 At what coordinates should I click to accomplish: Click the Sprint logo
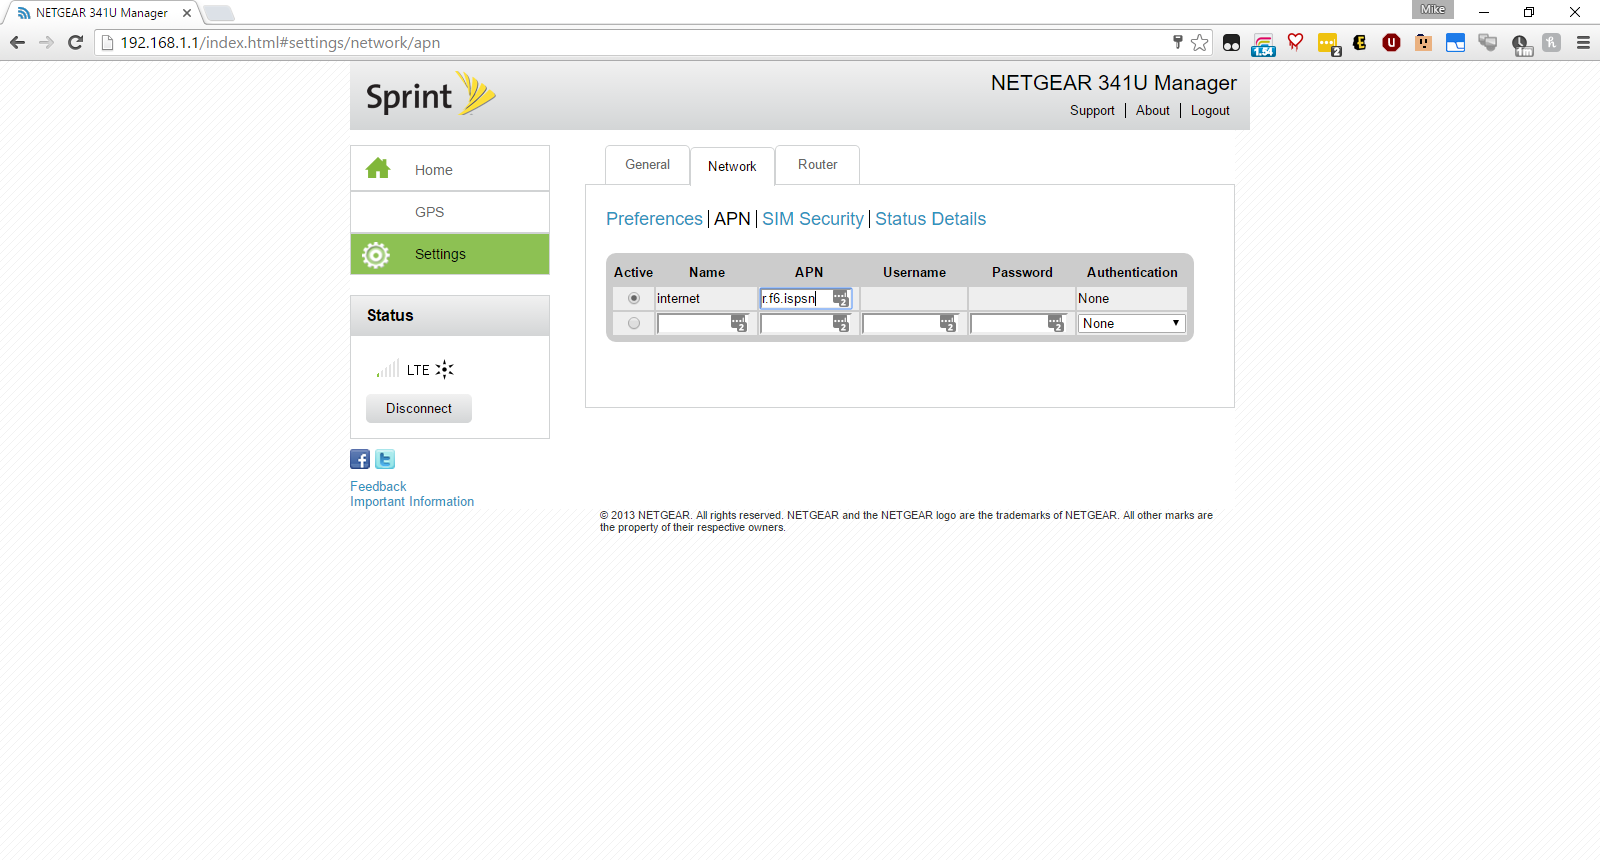tap(430, 95)
